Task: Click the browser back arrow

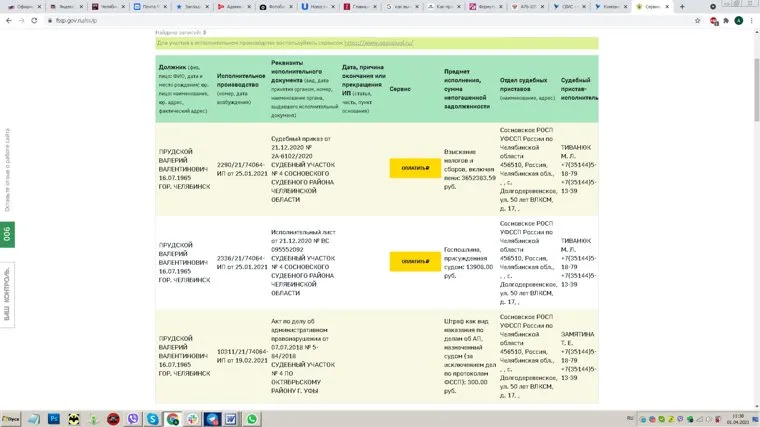Action: tap(7, 19)
